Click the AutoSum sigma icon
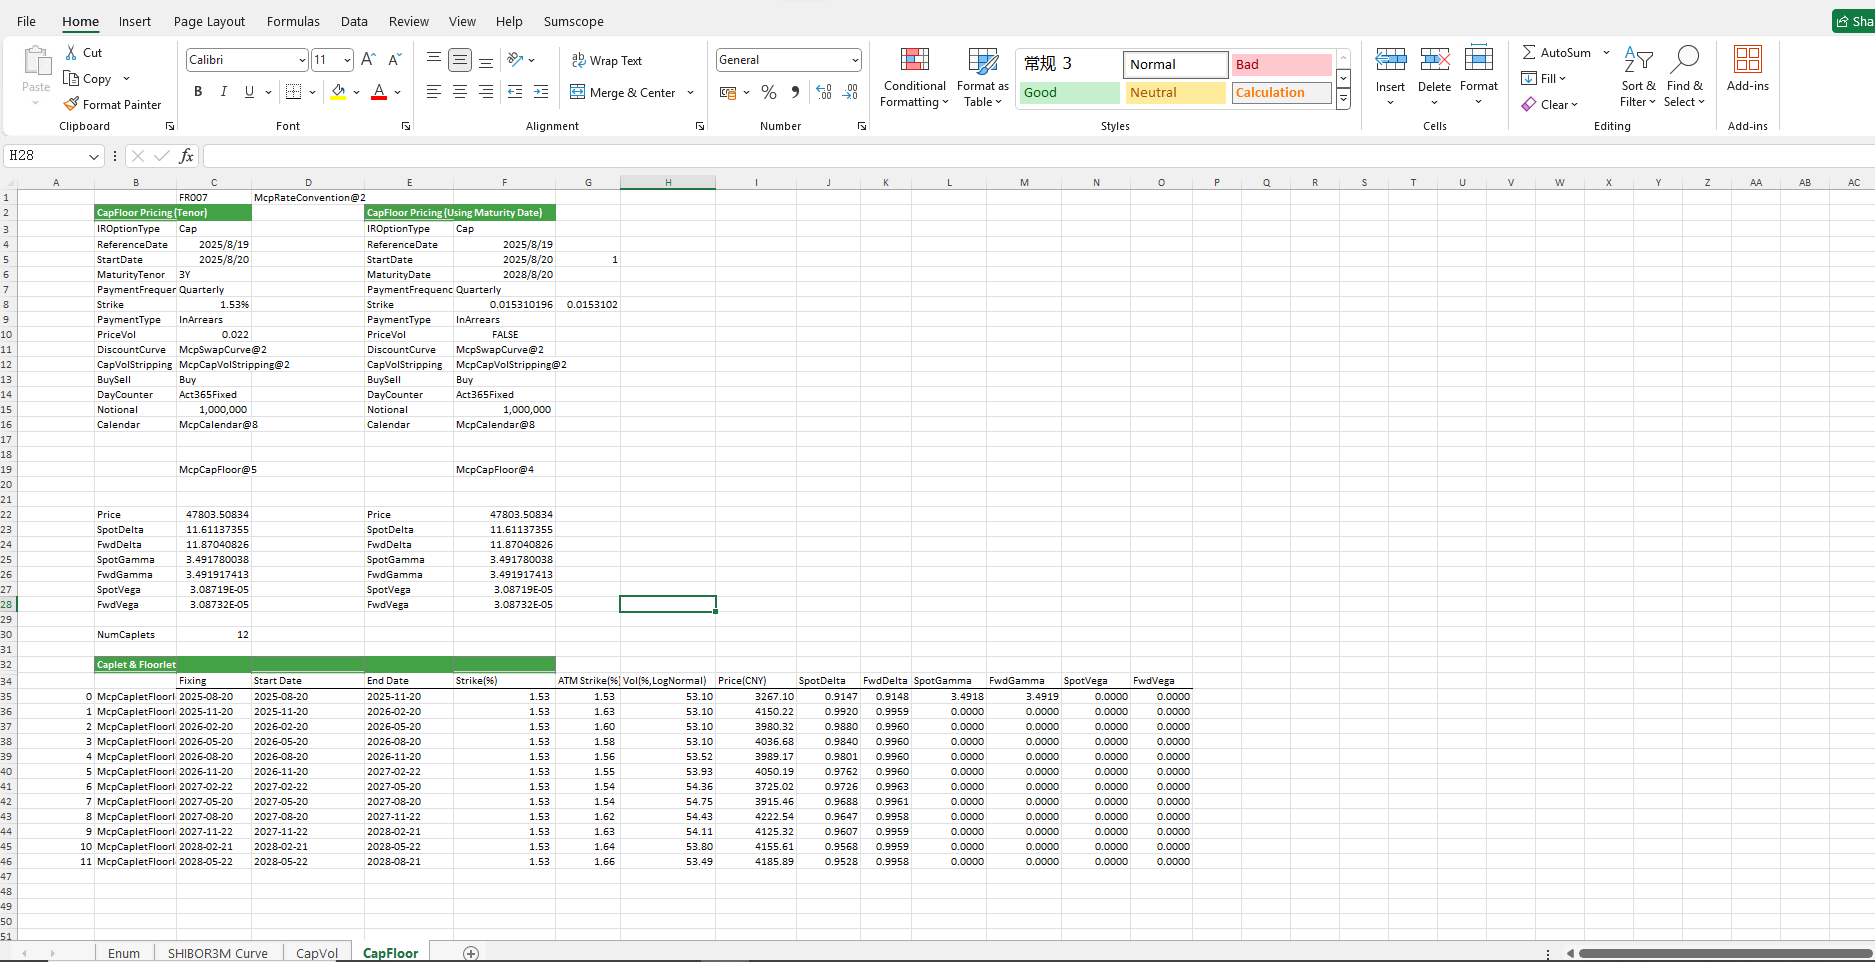The image size is (1875, 962). pyautogui.click(x=1529, y=52)
